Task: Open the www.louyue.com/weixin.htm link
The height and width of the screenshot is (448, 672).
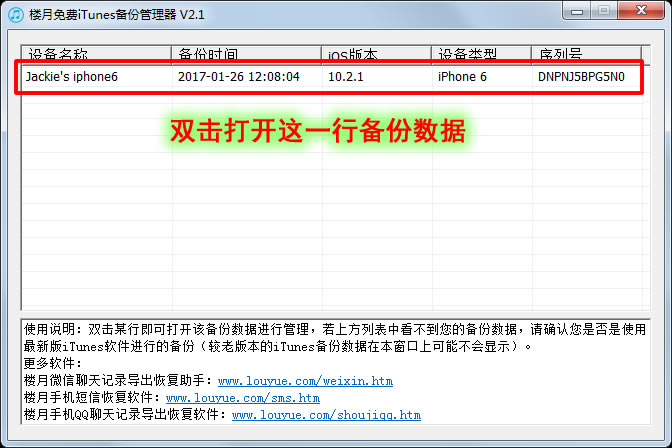Action: 305,381
